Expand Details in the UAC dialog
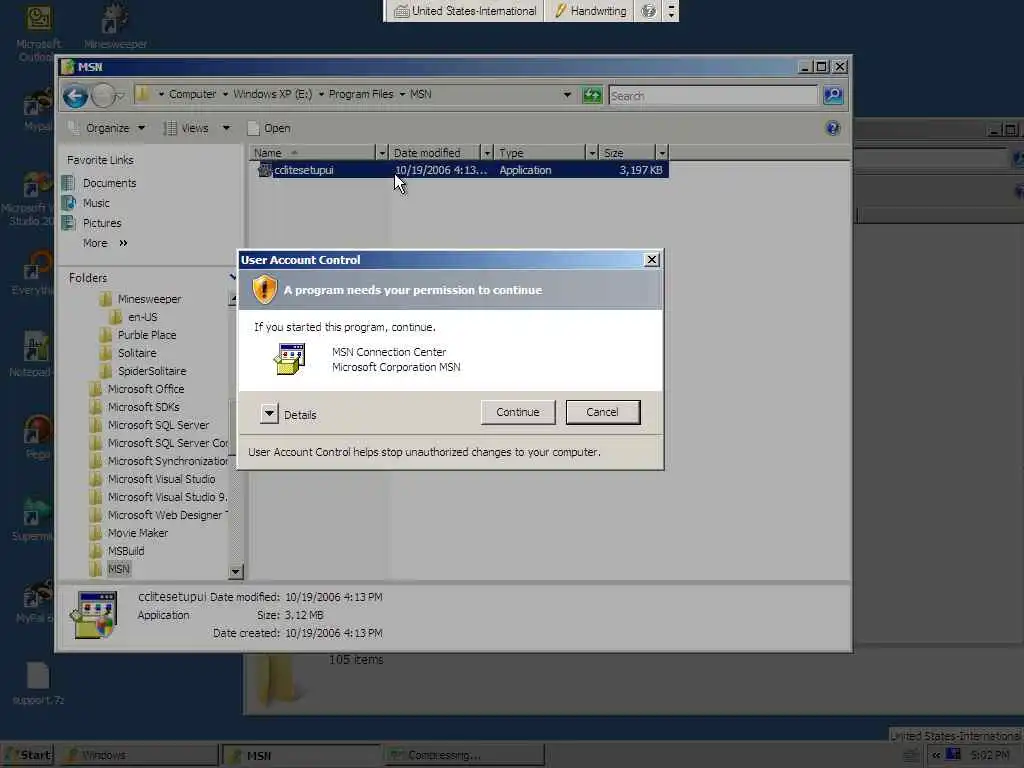This screenshot has height=768, width=1024. (x=269, y=413)
